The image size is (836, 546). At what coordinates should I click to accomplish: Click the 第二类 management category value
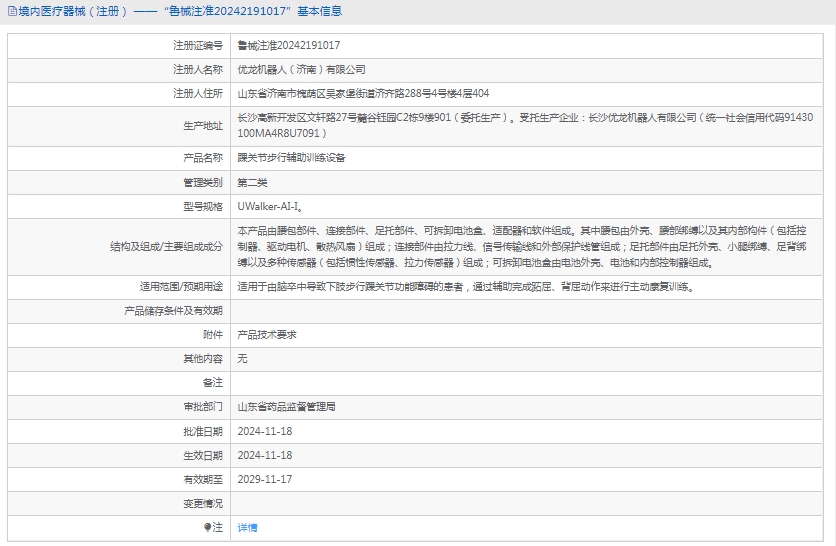(252, 183)
